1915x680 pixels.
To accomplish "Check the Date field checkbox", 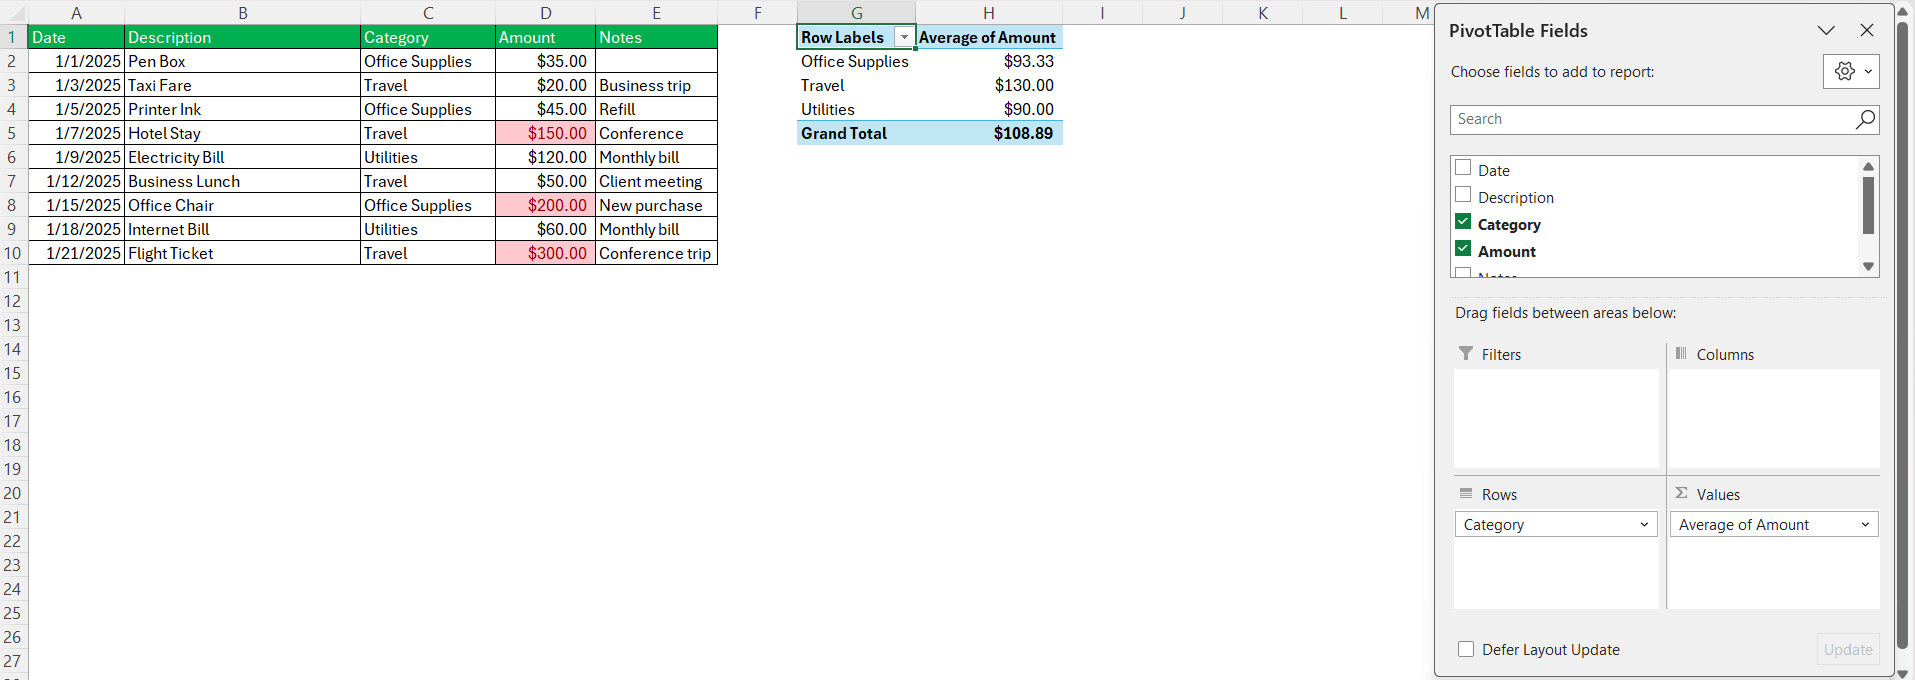I will 1463,168.
